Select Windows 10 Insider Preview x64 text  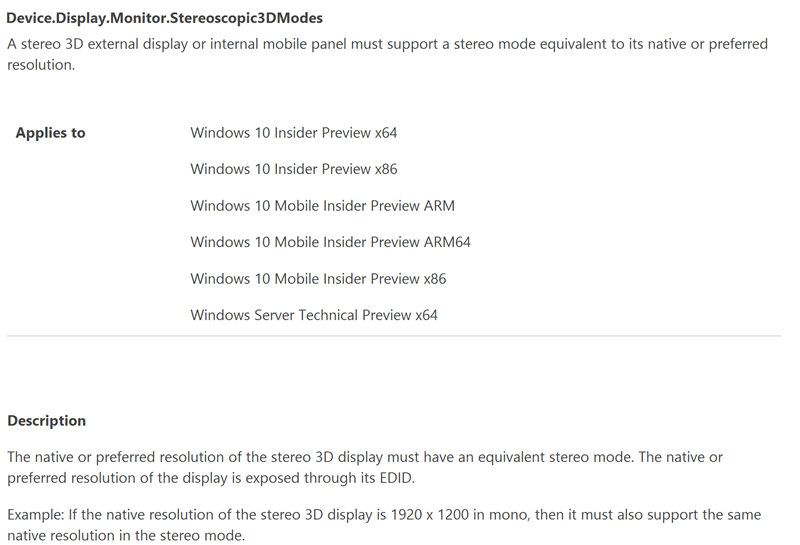click(x=293, y=133)
